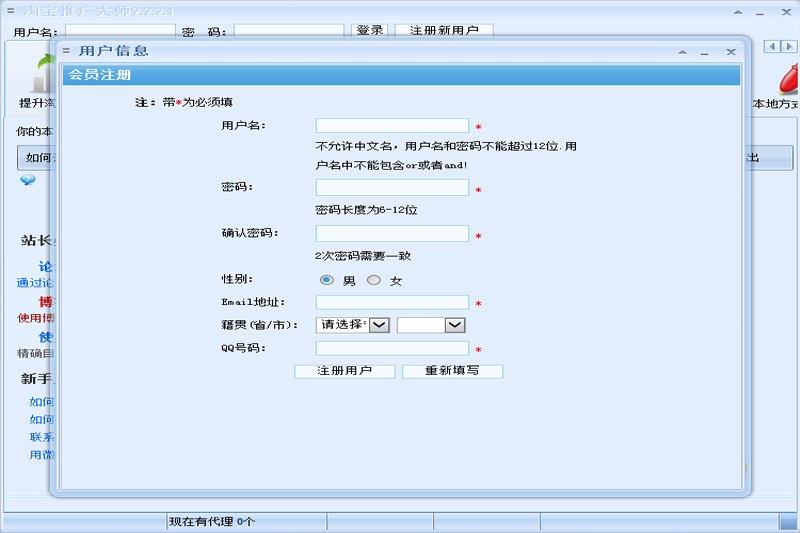Click the 注册用户 submit button

tap(344, 371)
